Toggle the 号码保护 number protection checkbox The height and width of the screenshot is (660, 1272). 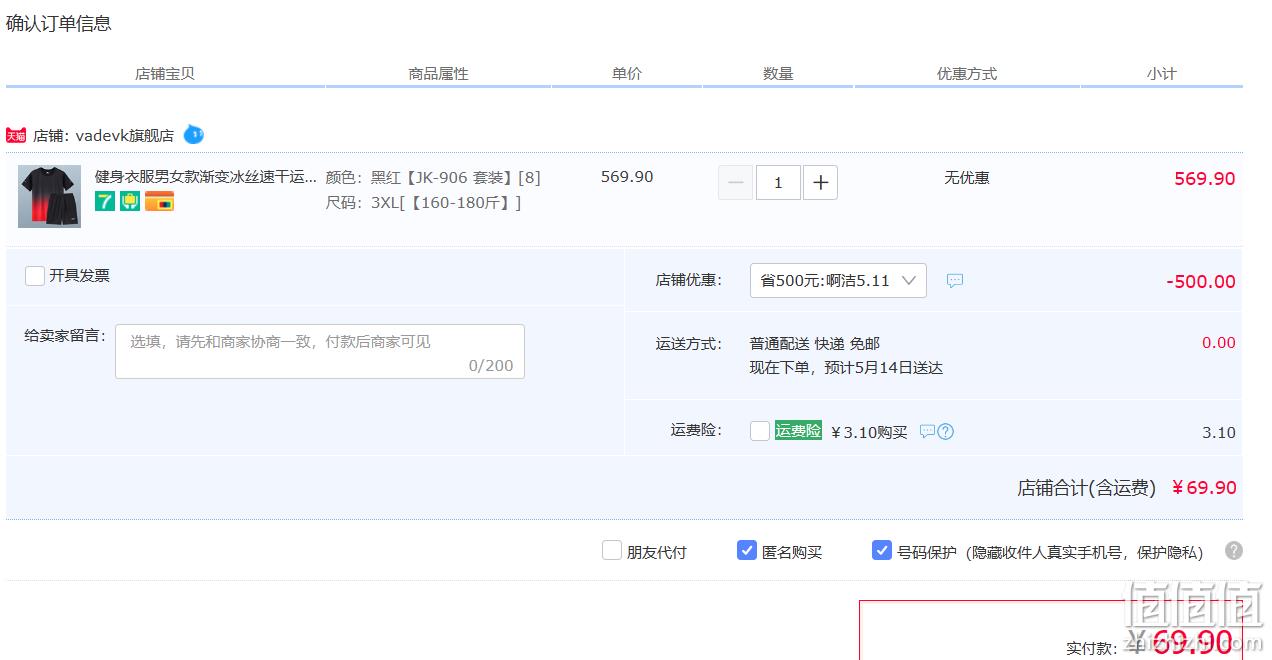point(882,550)
